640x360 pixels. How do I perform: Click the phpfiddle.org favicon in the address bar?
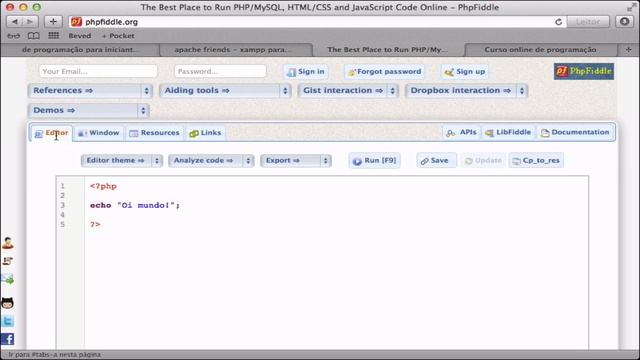pos(76,22)
